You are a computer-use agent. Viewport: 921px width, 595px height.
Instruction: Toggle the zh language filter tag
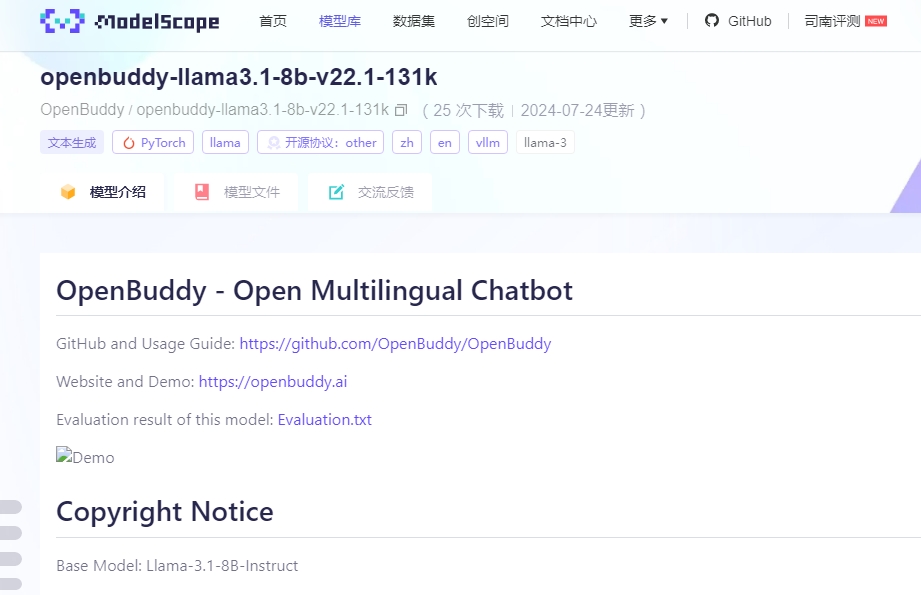coord(406,142)
